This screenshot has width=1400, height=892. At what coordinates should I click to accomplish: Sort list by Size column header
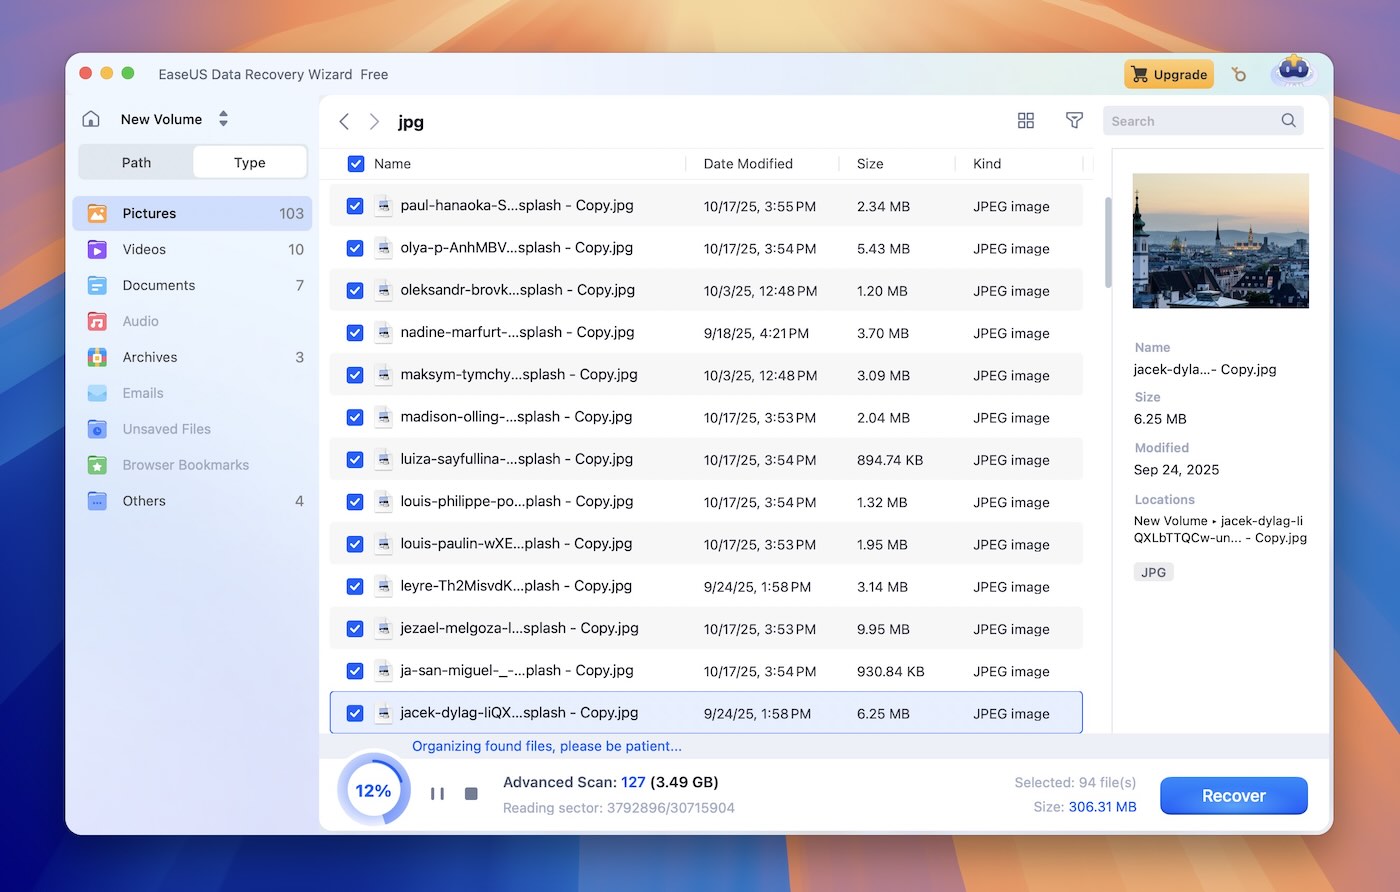click(869, 164)
